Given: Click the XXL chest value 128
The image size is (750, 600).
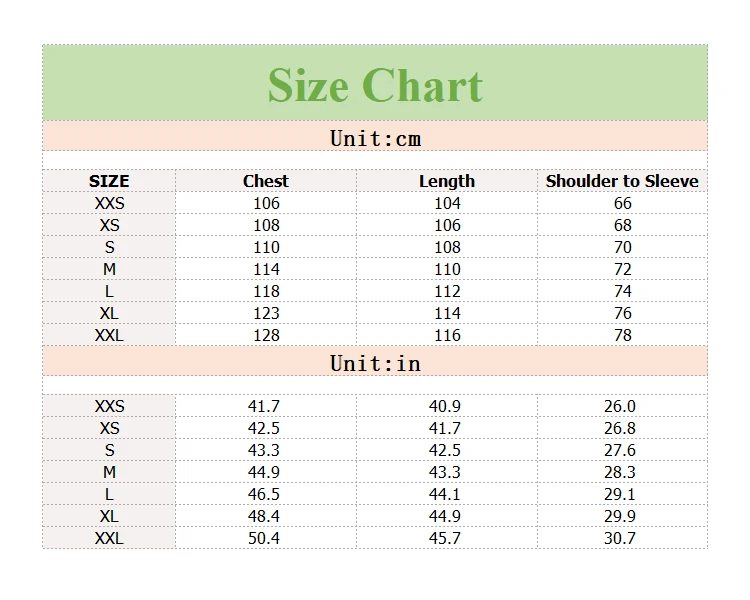Looking at the screenshot, I should (x=266, y=335).
